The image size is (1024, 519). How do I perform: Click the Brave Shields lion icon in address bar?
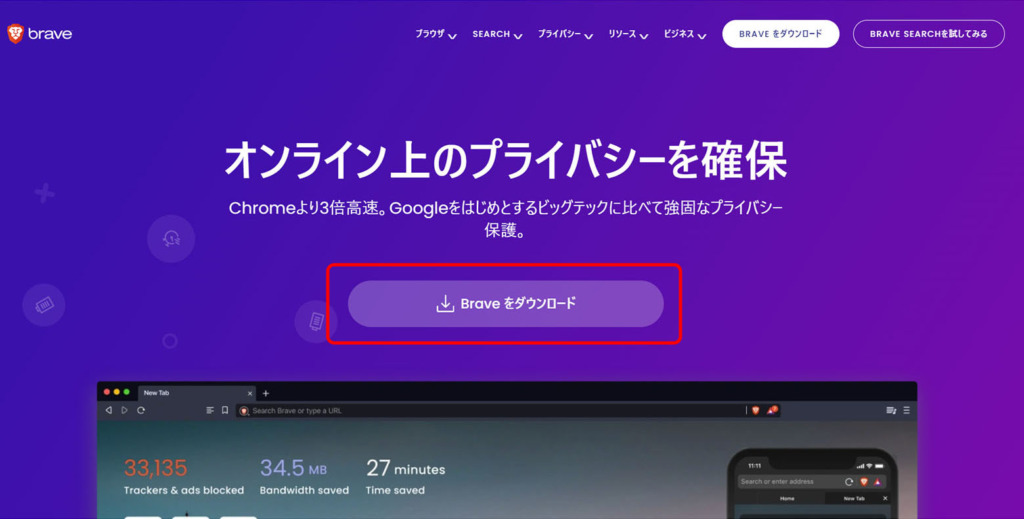[756, 410]
